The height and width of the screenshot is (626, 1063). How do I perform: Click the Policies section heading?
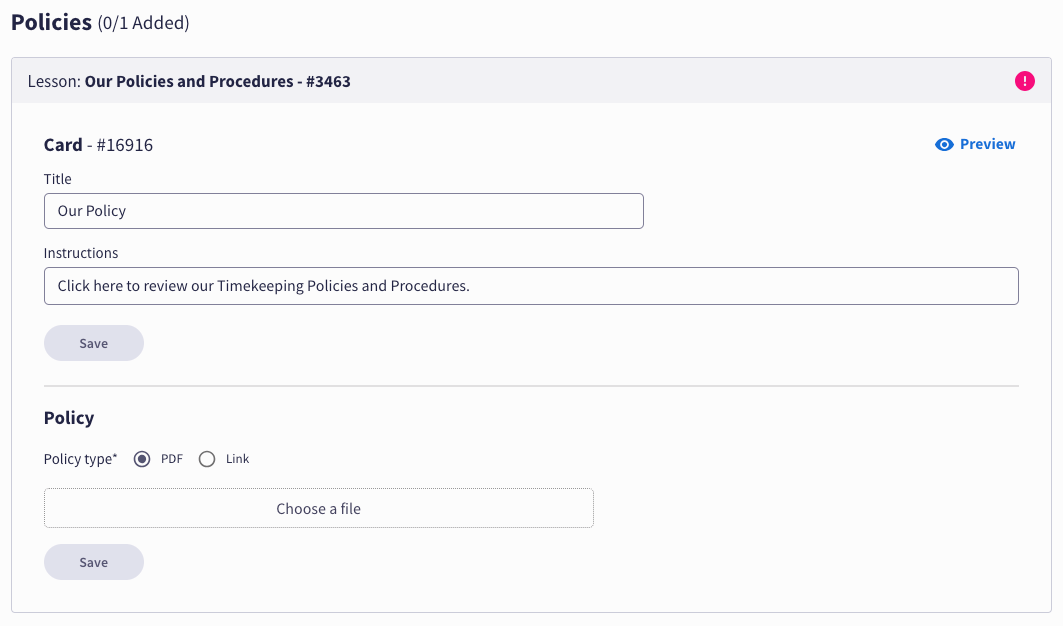tap(51, 22)
